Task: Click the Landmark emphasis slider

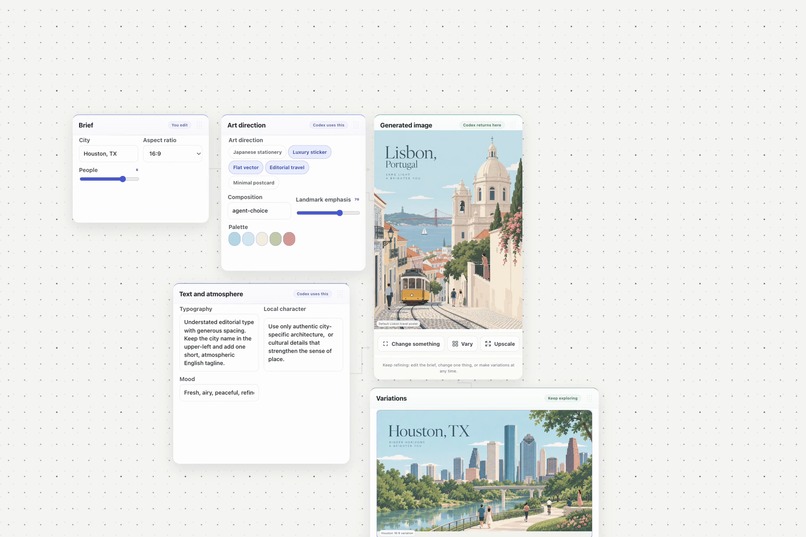Action: click(x=328, y=213)
